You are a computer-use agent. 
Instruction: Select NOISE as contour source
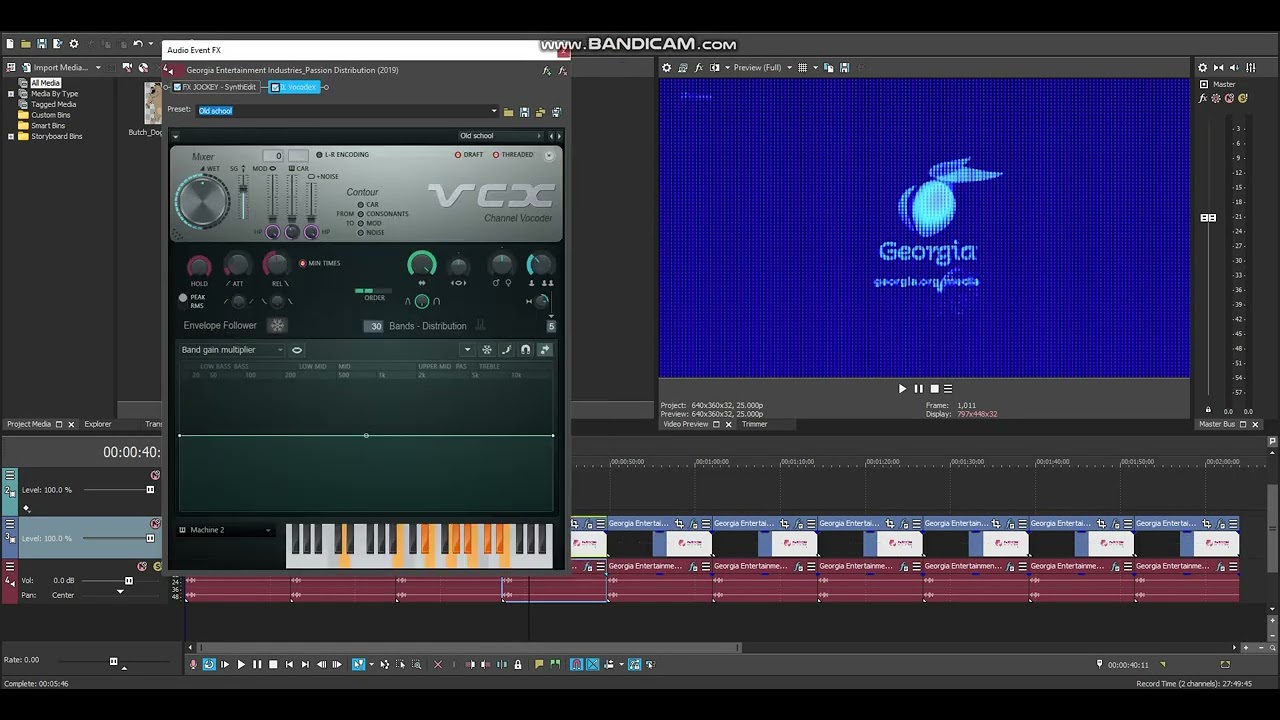coord(361,233)
